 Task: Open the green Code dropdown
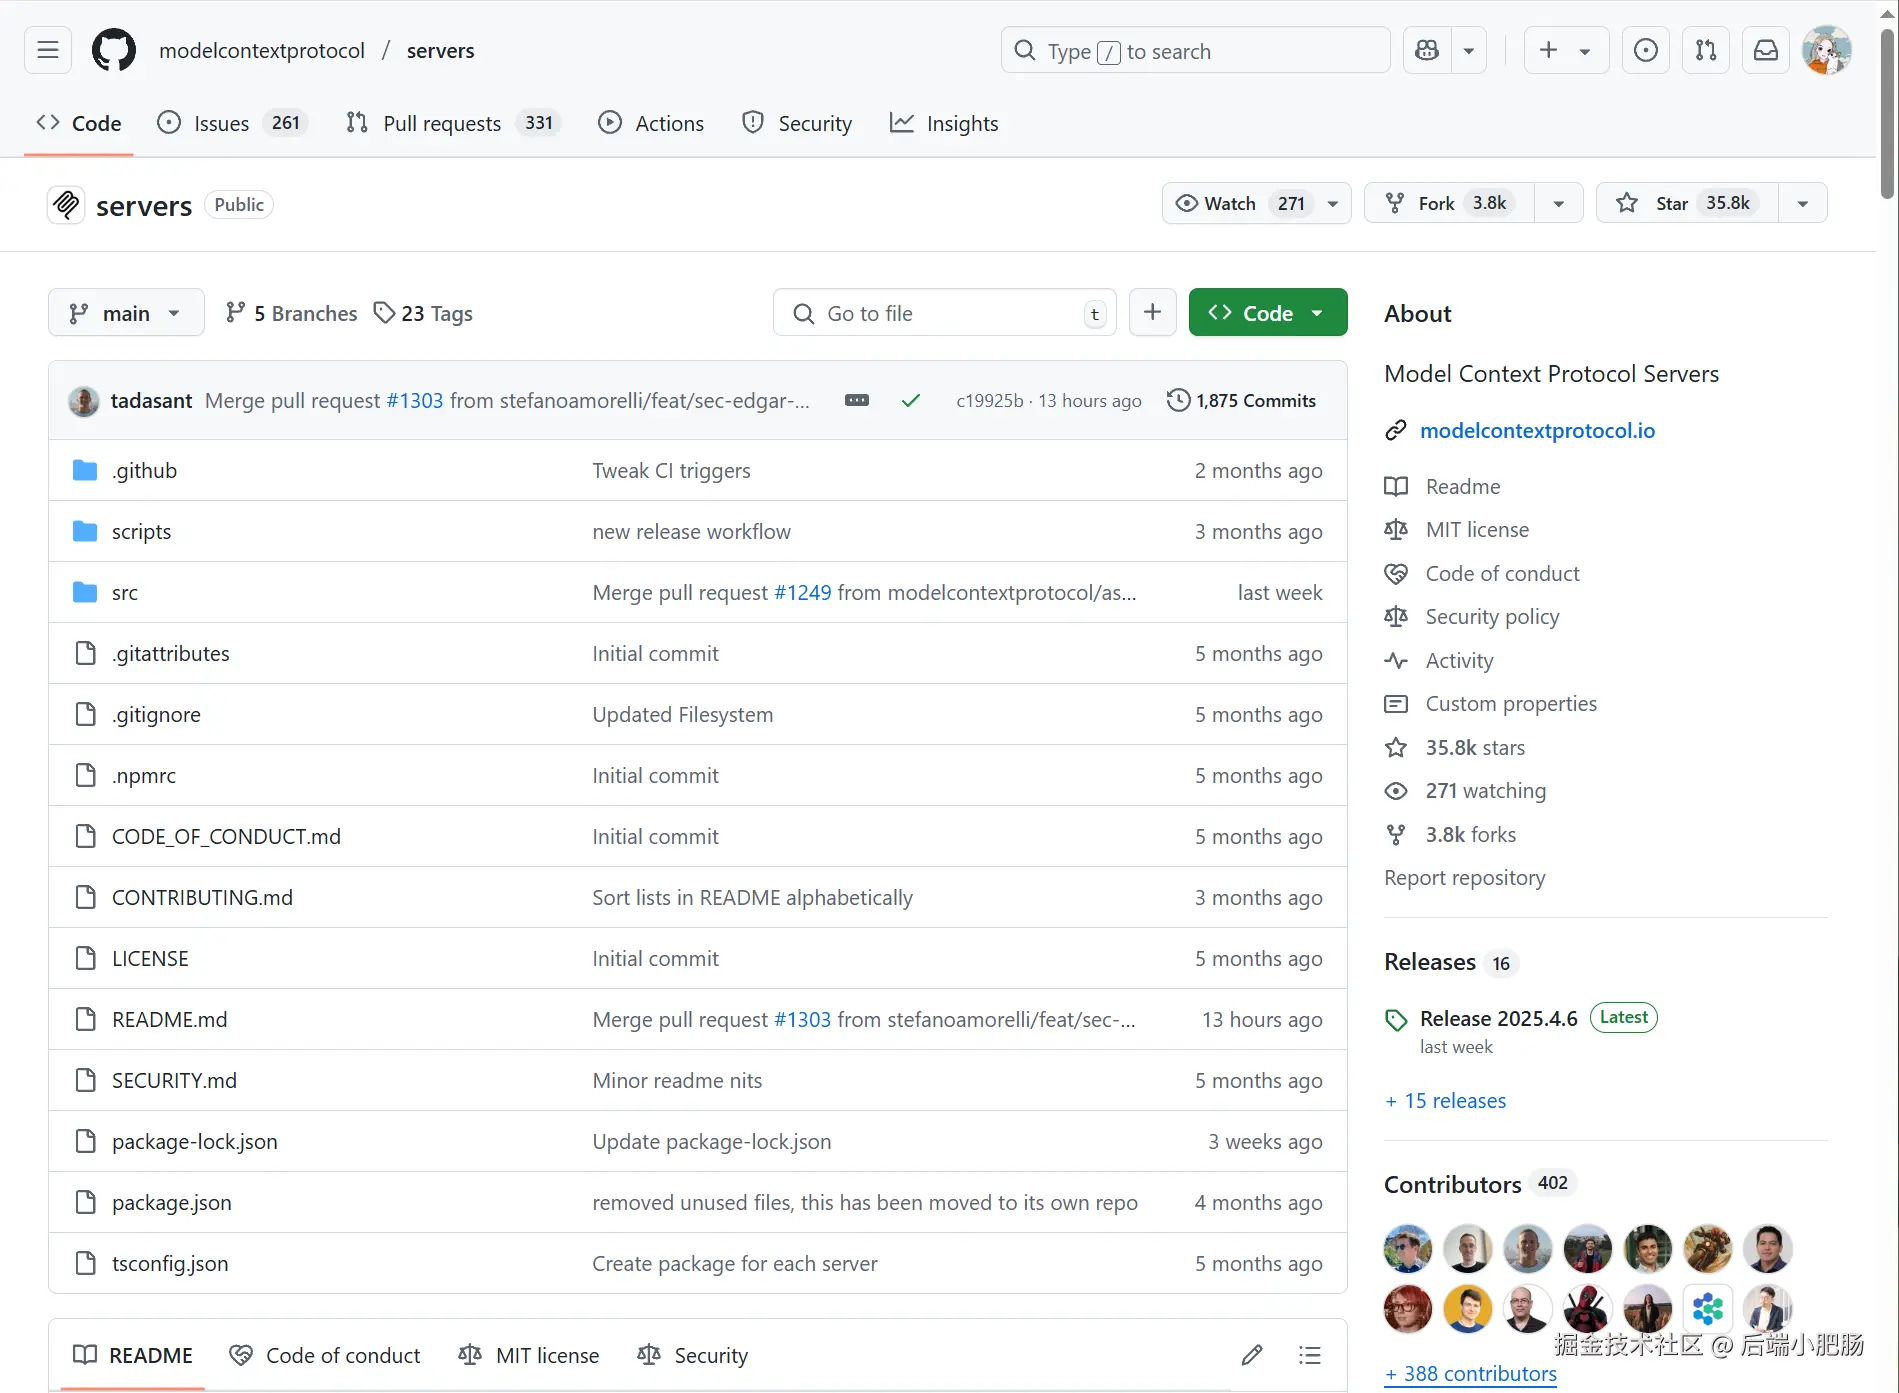click(1268, 313)
